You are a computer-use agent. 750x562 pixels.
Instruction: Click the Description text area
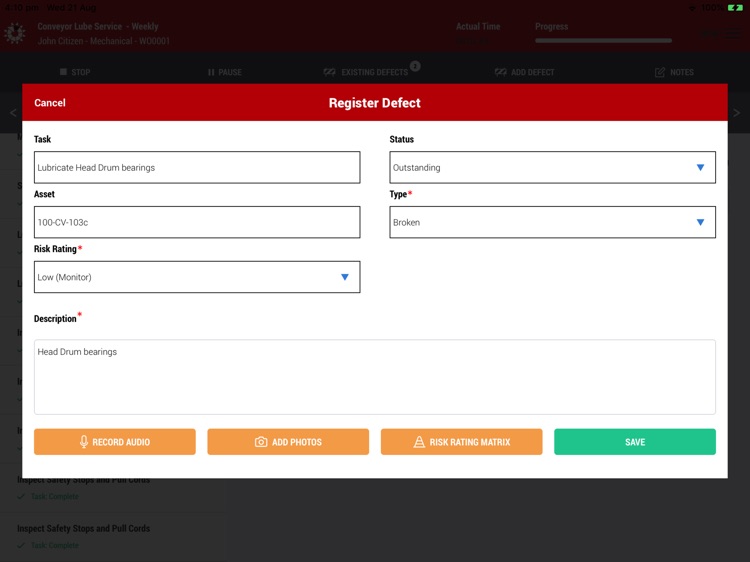tap(375, 377)
